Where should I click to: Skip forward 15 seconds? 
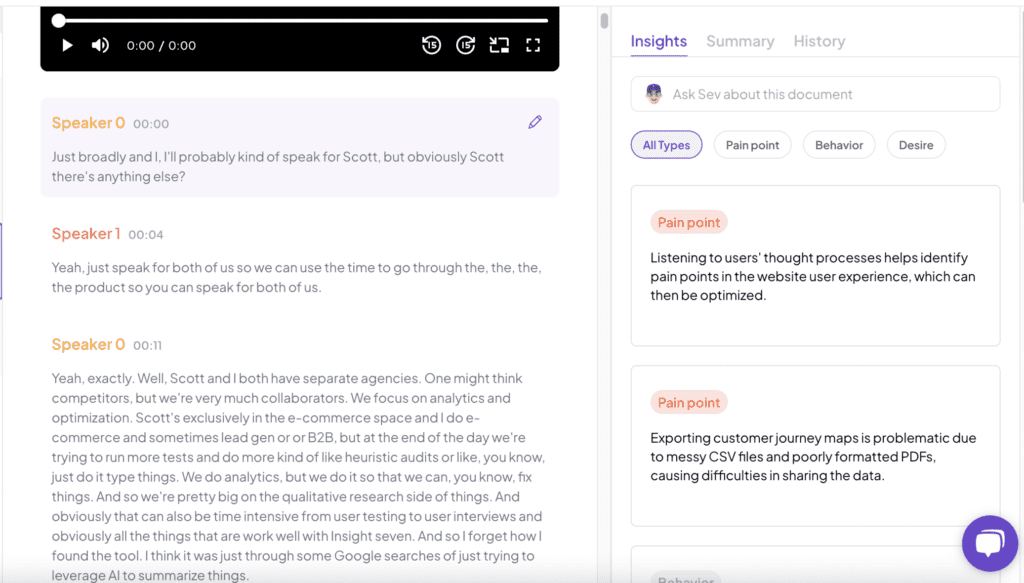(465, 45)
